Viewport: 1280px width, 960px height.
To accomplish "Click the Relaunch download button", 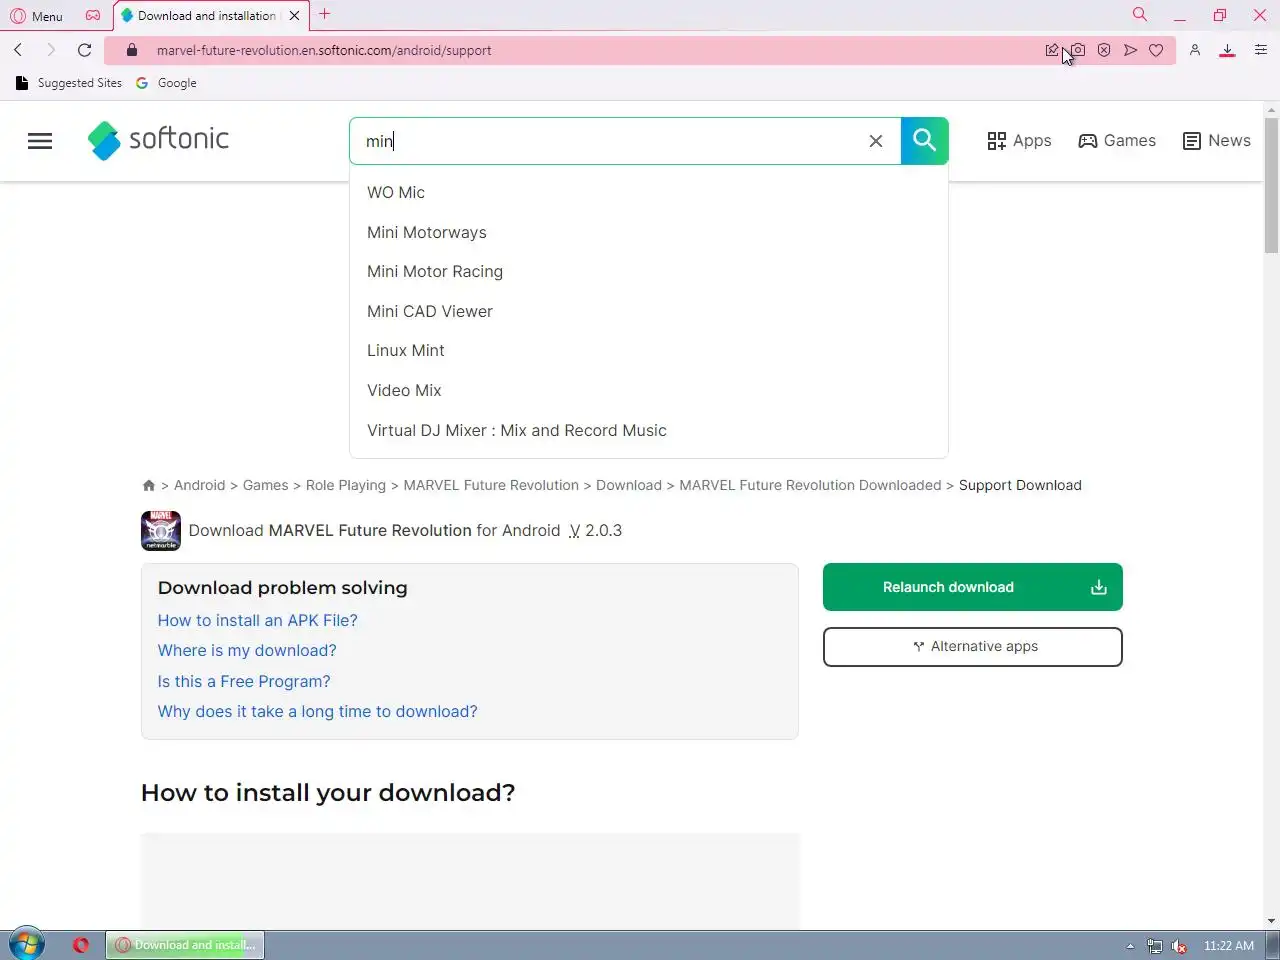I will [972, 587].
